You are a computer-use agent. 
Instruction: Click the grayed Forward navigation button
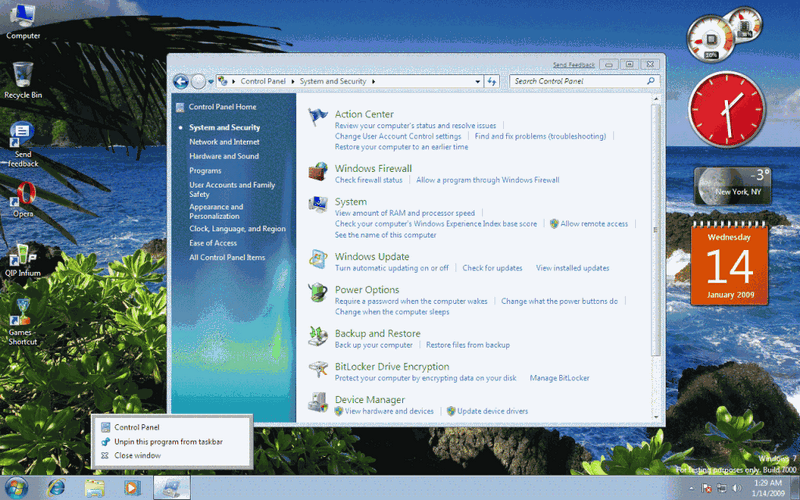198,81
